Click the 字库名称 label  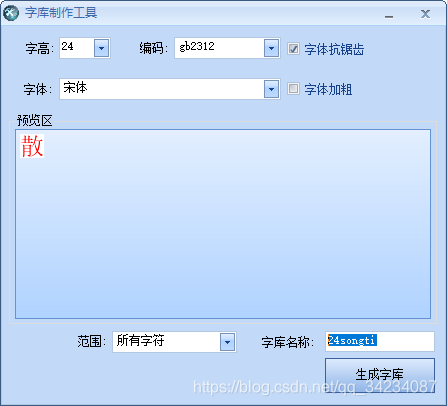288,342
